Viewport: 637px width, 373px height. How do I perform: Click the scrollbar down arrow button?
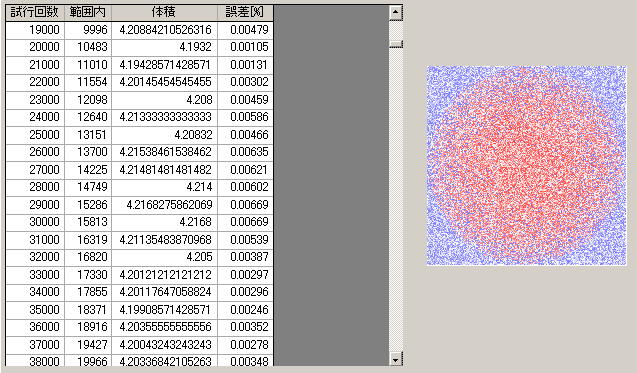click(x=396, y=359)
